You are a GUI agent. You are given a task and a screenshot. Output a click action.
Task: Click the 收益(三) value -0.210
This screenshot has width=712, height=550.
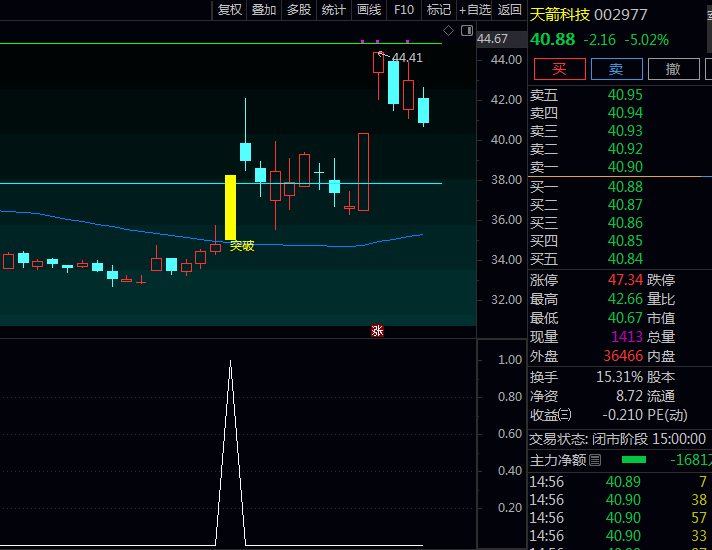(x=623, y=415)
